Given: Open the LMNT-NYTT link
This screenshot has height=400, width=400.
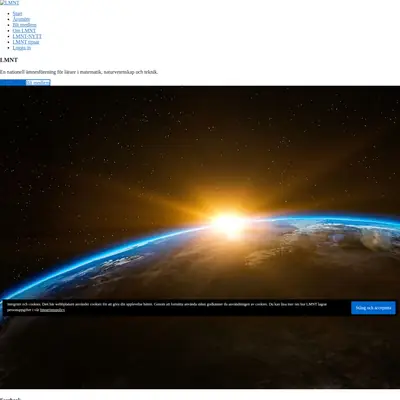Looking at the screenshot, I should click(27, 36).
